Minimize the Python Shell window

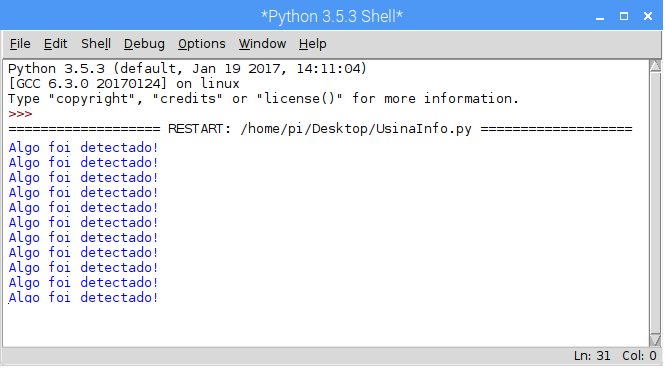pos(600,17)
